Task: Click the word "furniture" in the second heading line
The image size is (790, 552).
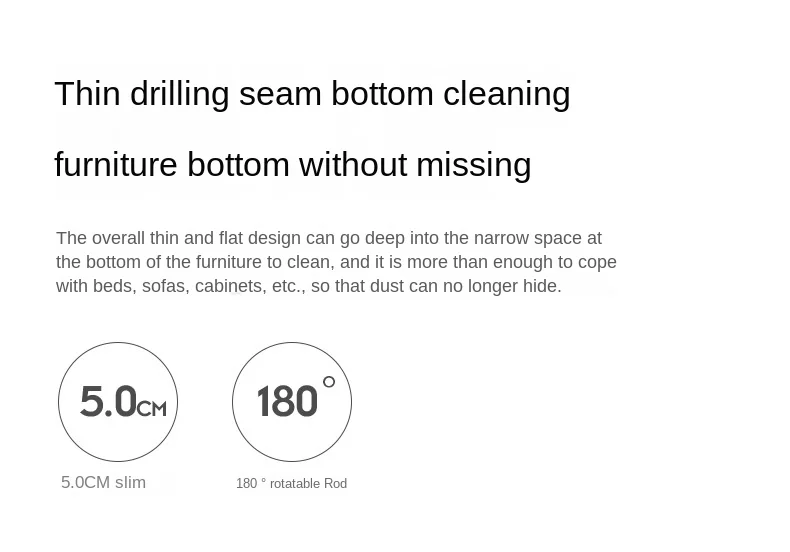Action: tap(116, 165)
